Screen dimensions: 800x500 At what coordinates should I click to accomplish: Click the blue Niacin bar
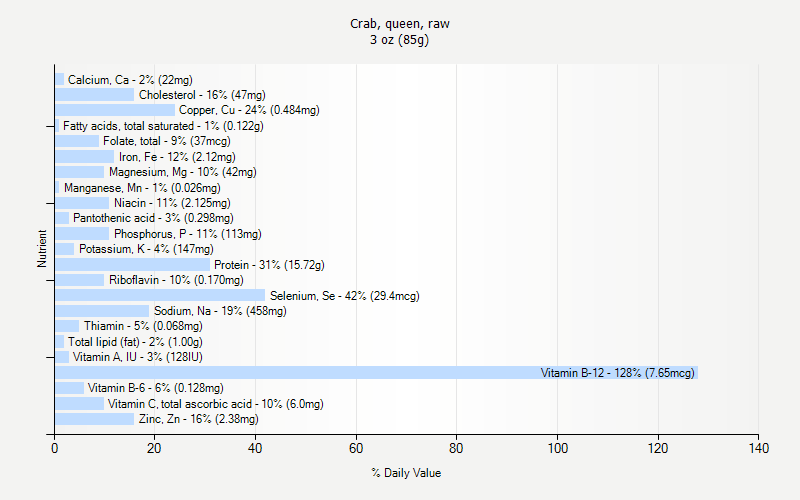click(x=82, y=203)
